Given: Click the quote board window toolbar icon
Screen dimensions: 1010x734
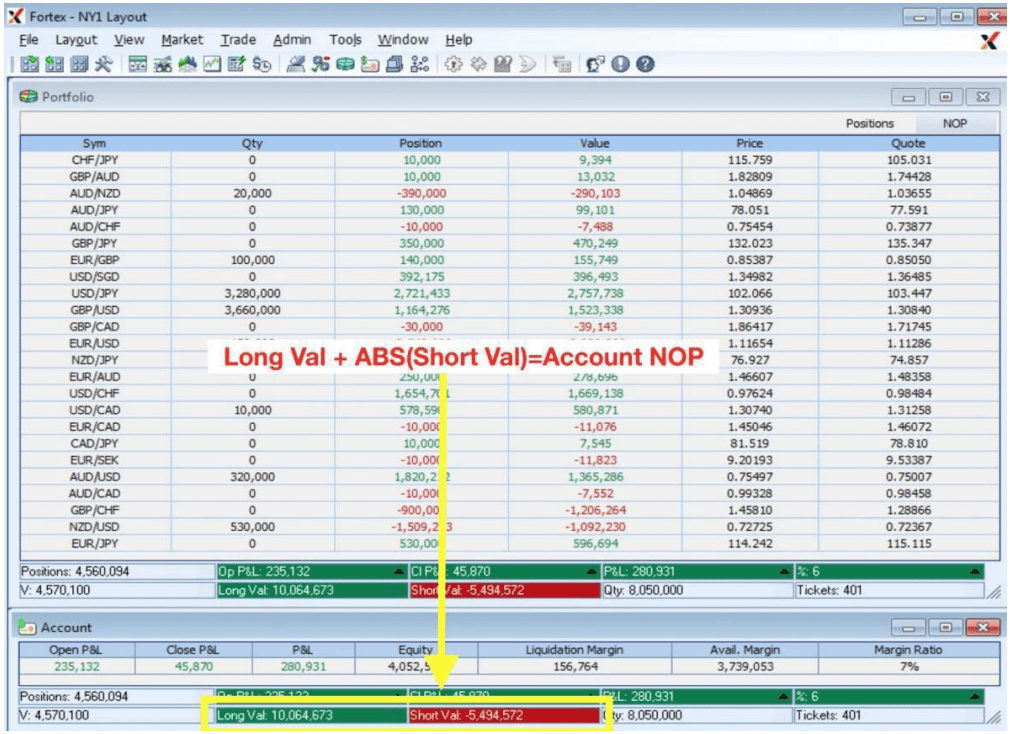Looking at the screenshot, I should click(x=137, y=64).
